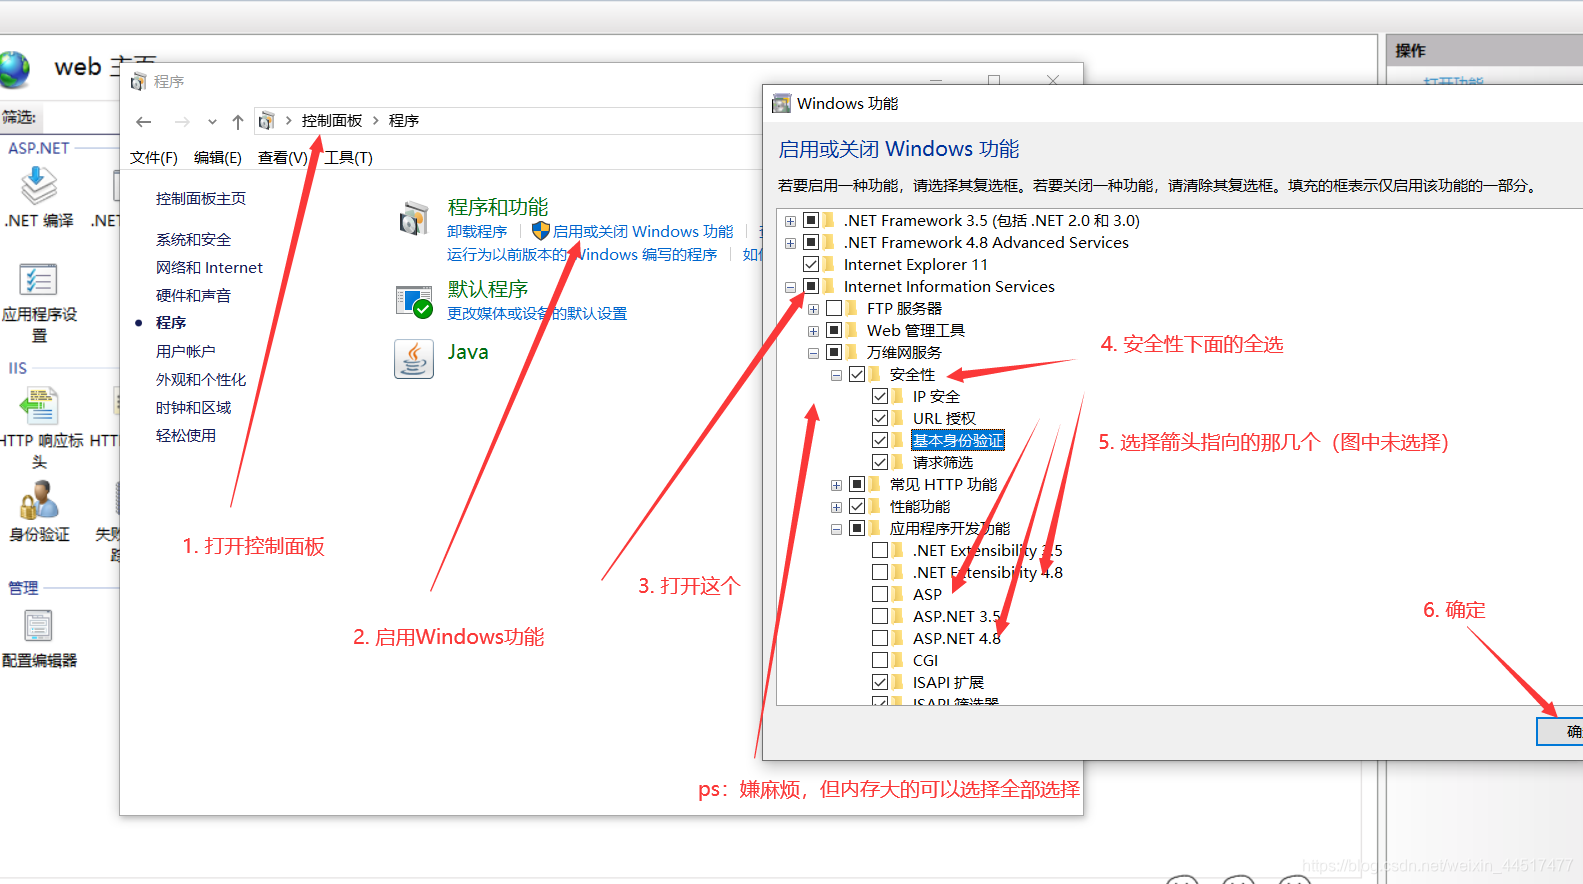Viewport: 1583px width, 884px height.
Task: Open the 更改媒体或设备的默认设置 link
Action: tap(537, 314)
